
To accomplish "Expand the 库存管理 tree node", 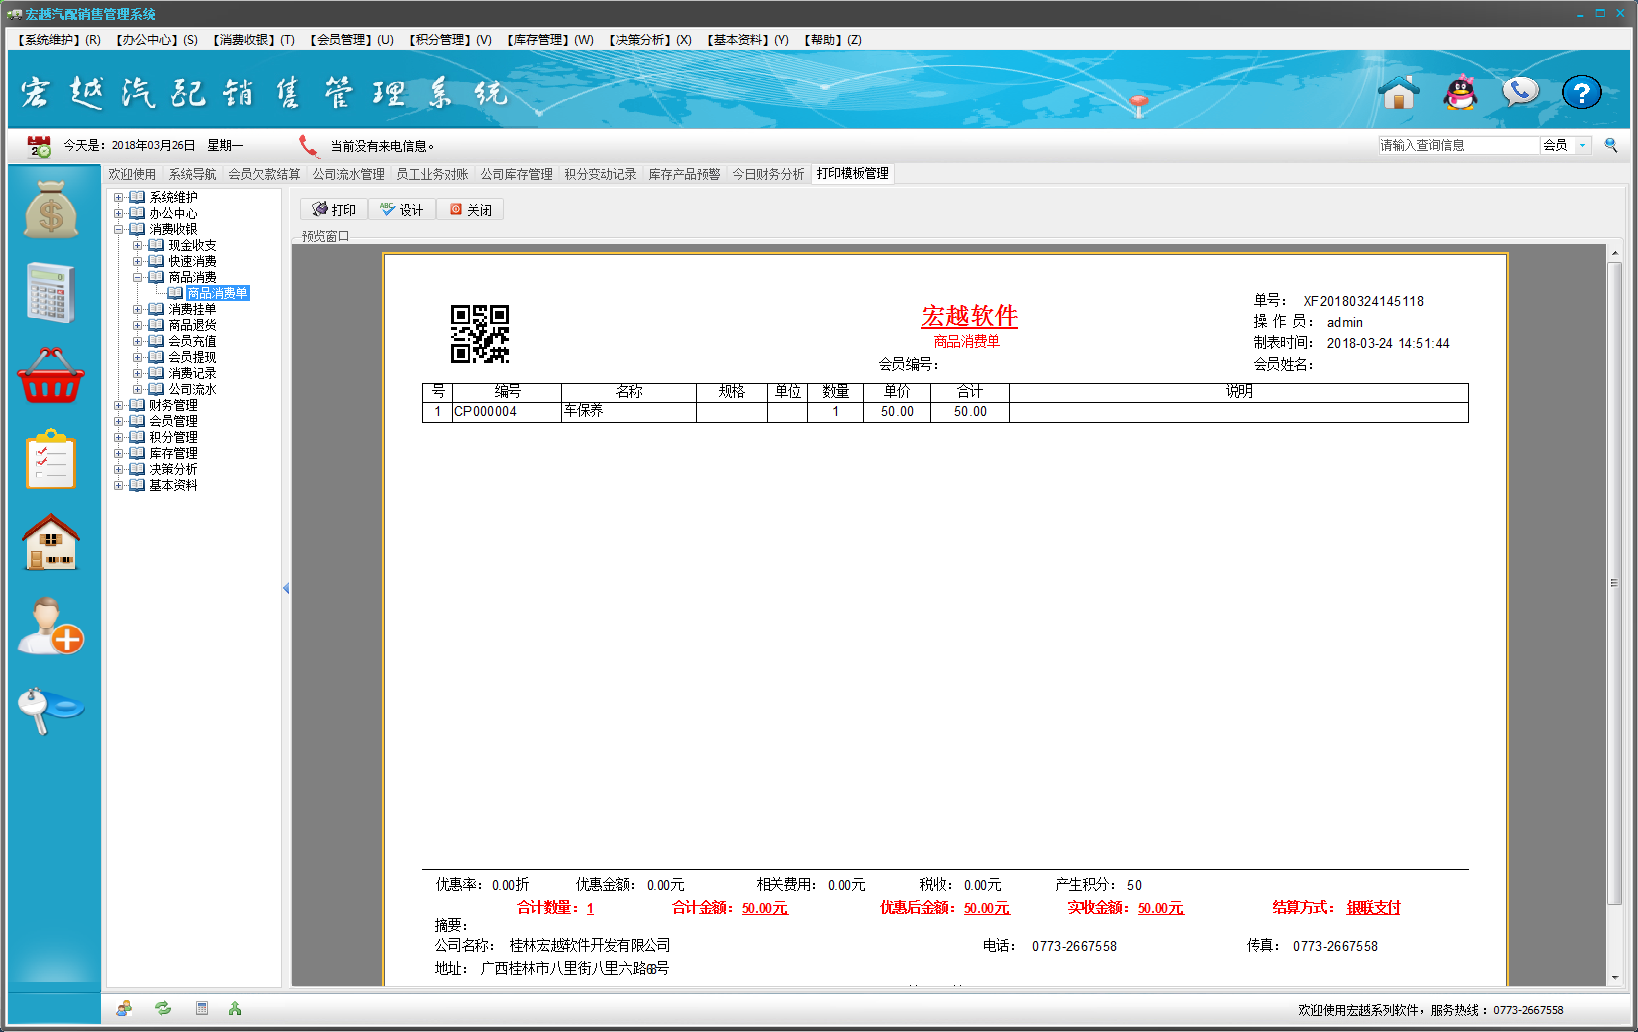I will 118,454.
